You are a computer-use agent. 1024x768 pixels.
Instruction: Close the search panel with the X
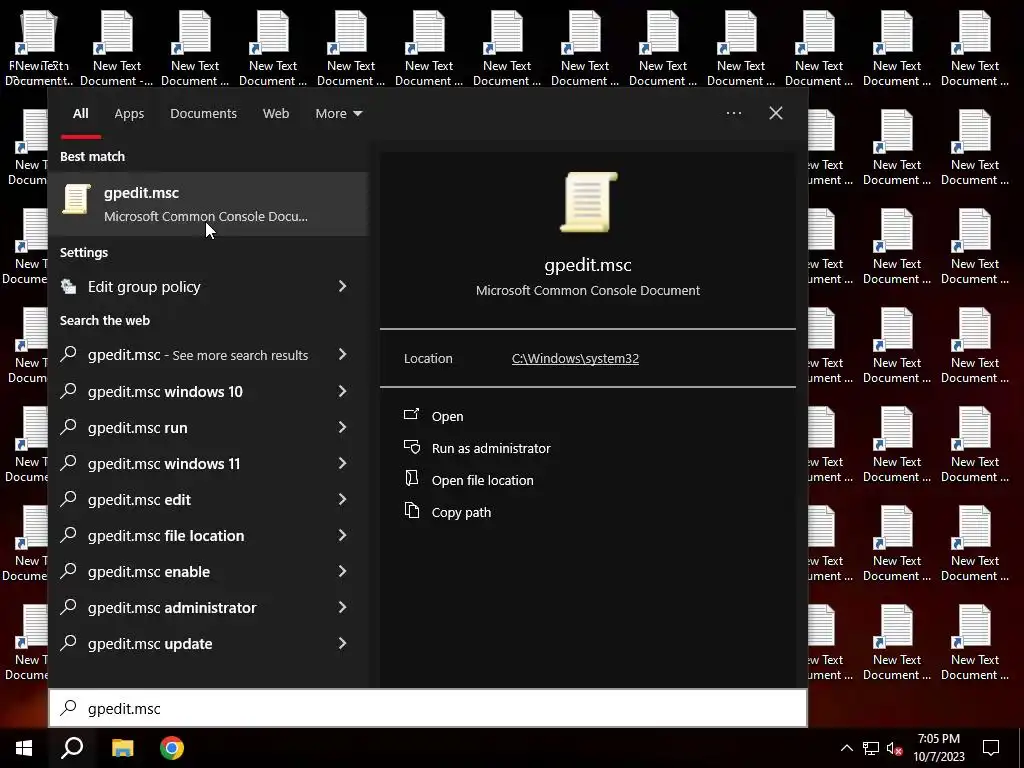click(776, 113)
